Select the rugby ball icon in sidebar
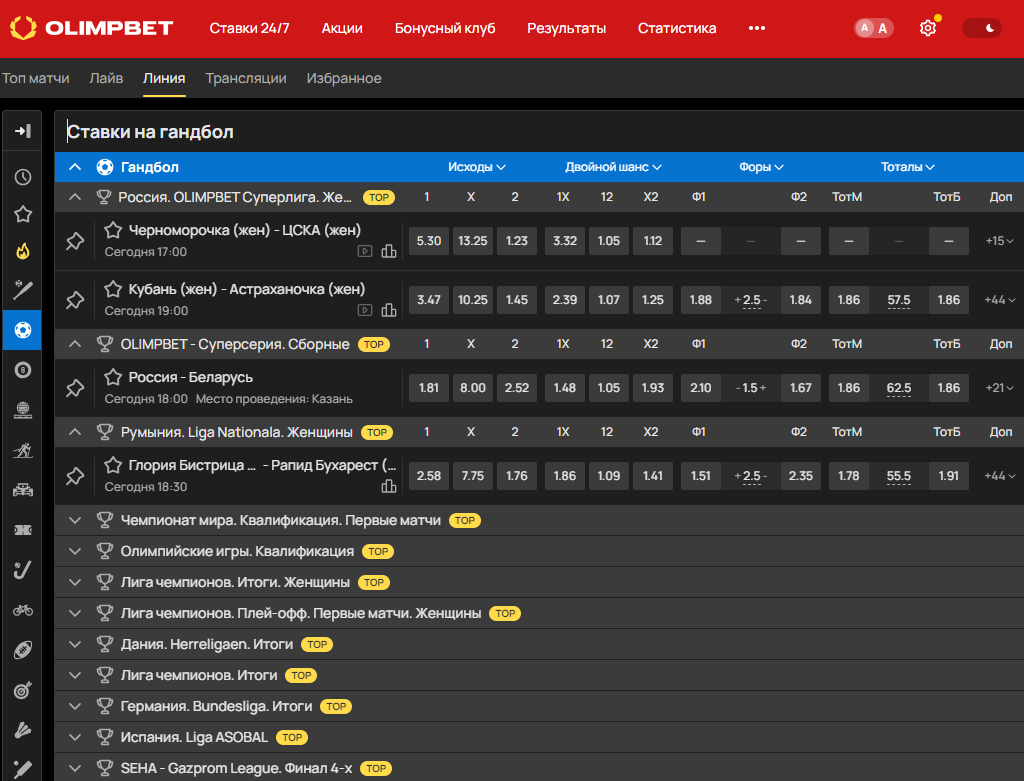 23,650
